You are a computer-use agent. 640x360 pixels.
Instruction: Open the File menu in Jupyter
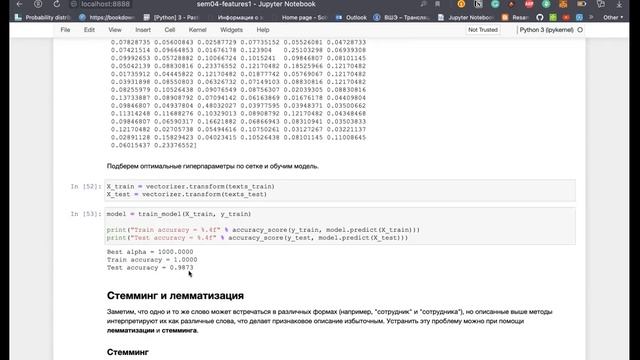pos(65,30)
